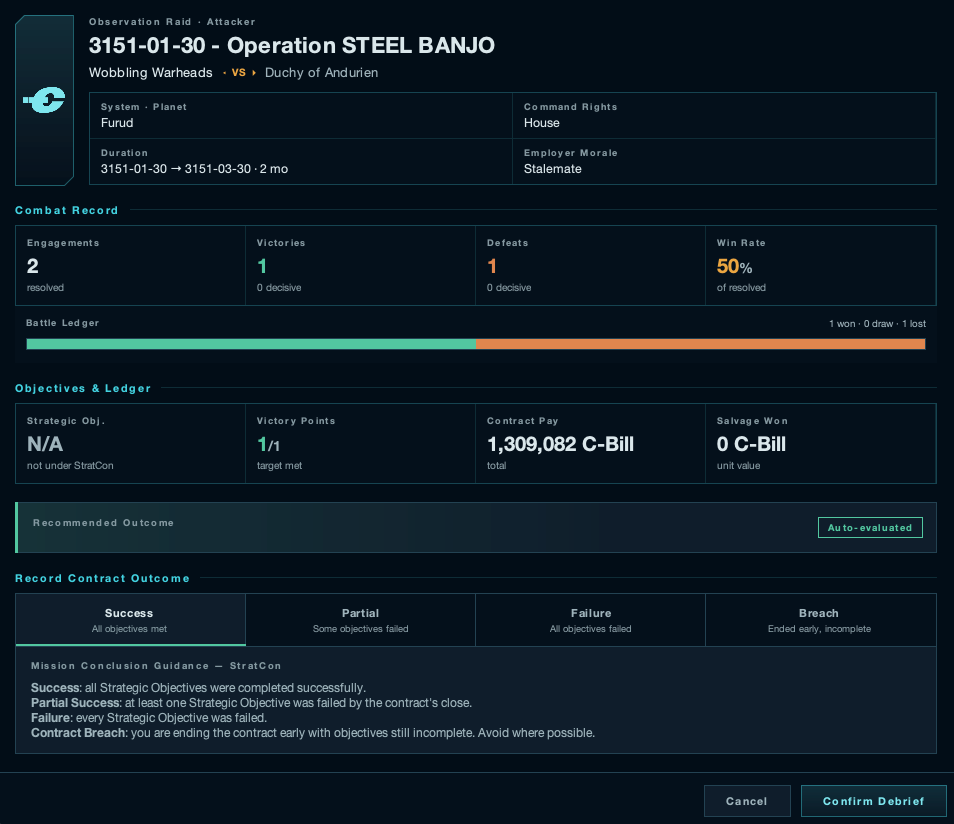This screenshot has width=954, height=824.
Task: Click the House command rights value
Action: click(541, 123)
